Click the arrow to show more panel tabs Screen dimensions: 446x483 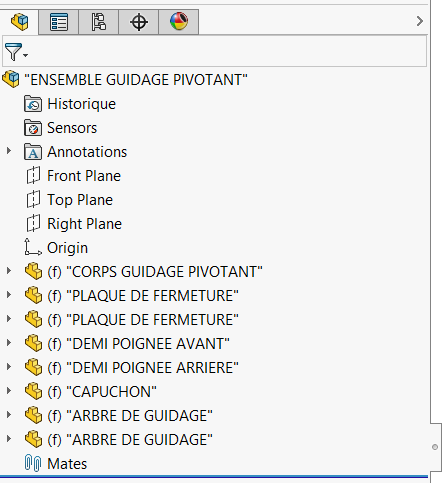pyautogui.click(x=420, y=21)
